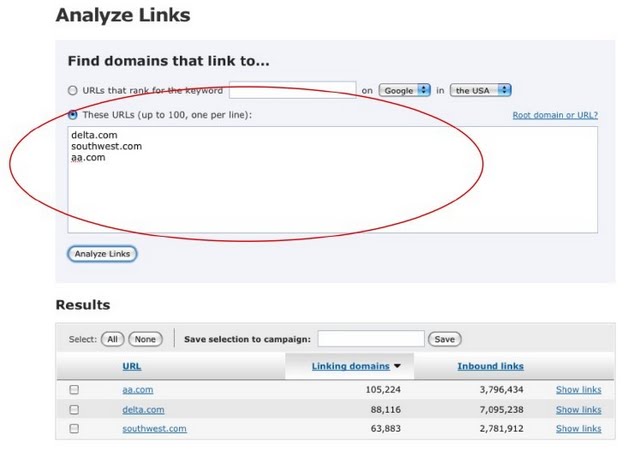Click the 2,781,912 inbound links value
The height and width of the screenshot is (459, 640).
click(501, 428)
